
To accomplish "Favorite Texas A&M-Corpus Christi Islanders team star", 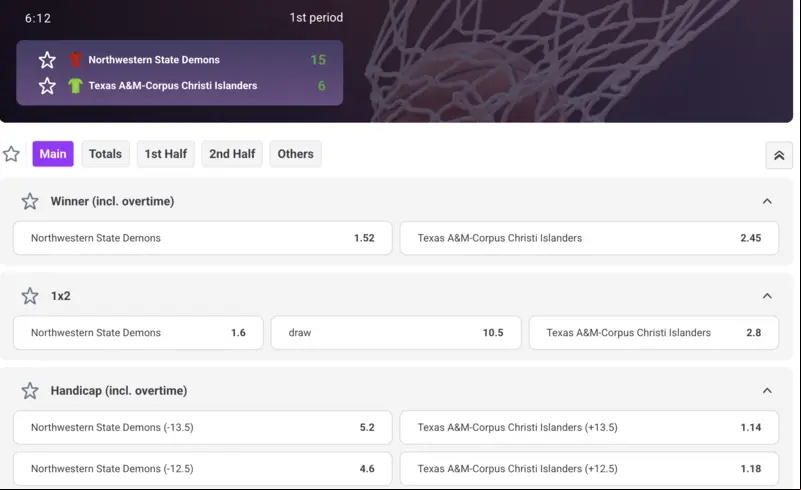I will 47,85.
